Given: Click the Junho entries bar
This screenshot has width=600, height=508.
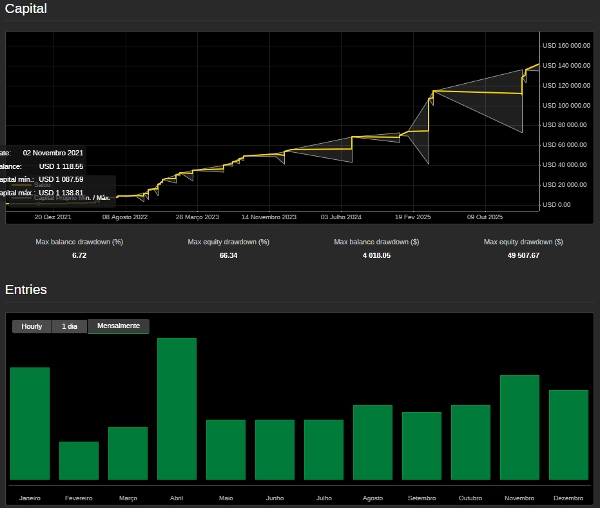Looking at the screenshot, I should pos(275,450).
